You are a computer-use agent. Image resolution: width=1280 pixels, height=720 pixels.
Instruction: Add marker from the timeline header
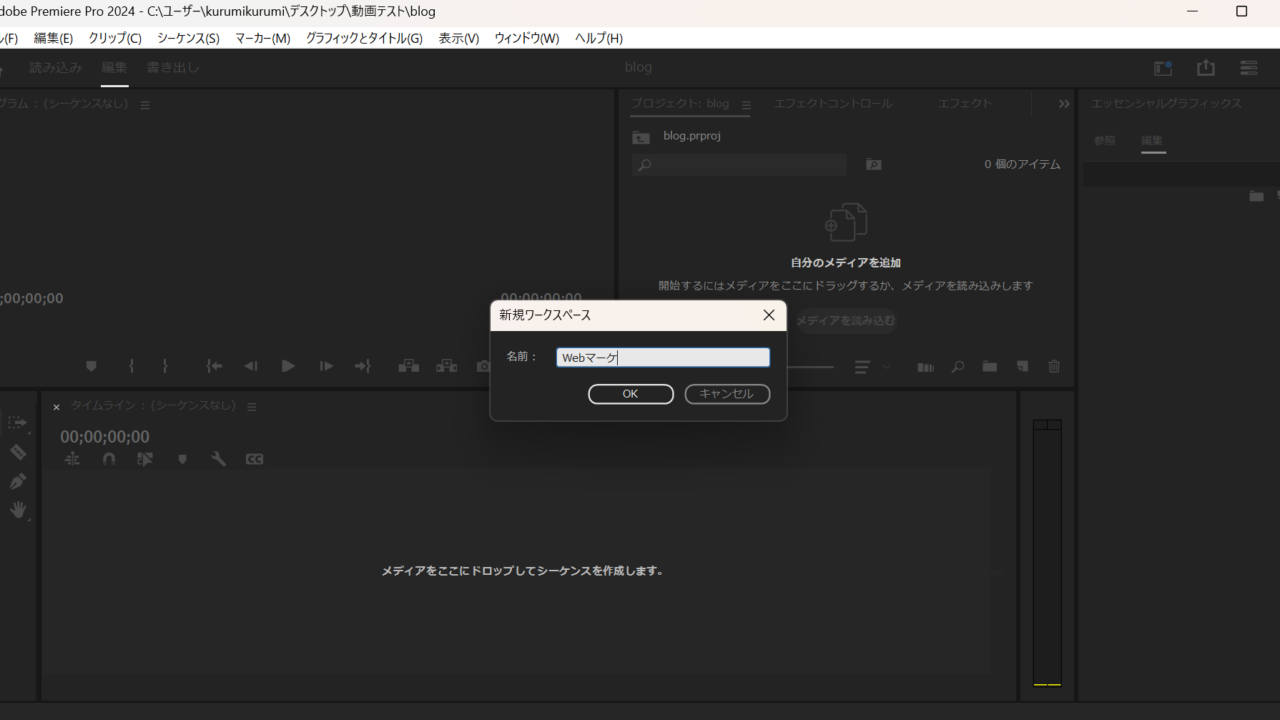point(182,459)
